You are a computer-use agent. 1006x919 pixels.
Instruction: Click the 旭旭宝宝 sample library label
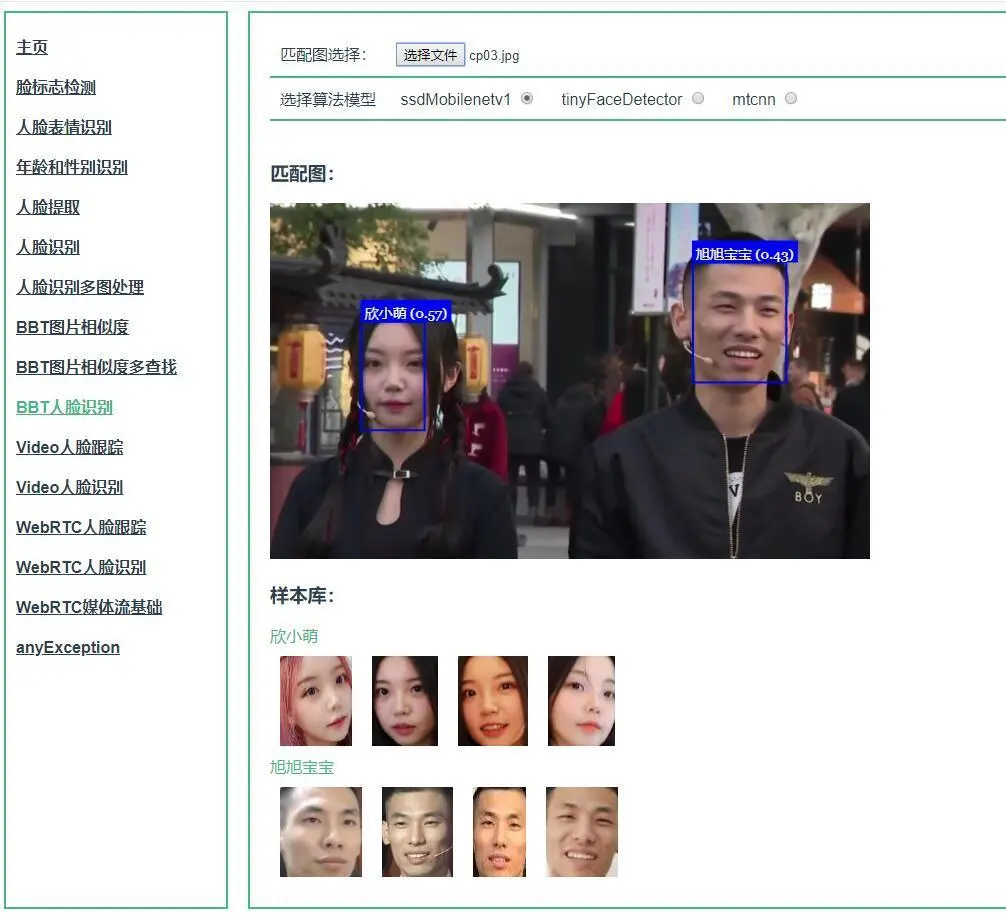pos(304,766)
